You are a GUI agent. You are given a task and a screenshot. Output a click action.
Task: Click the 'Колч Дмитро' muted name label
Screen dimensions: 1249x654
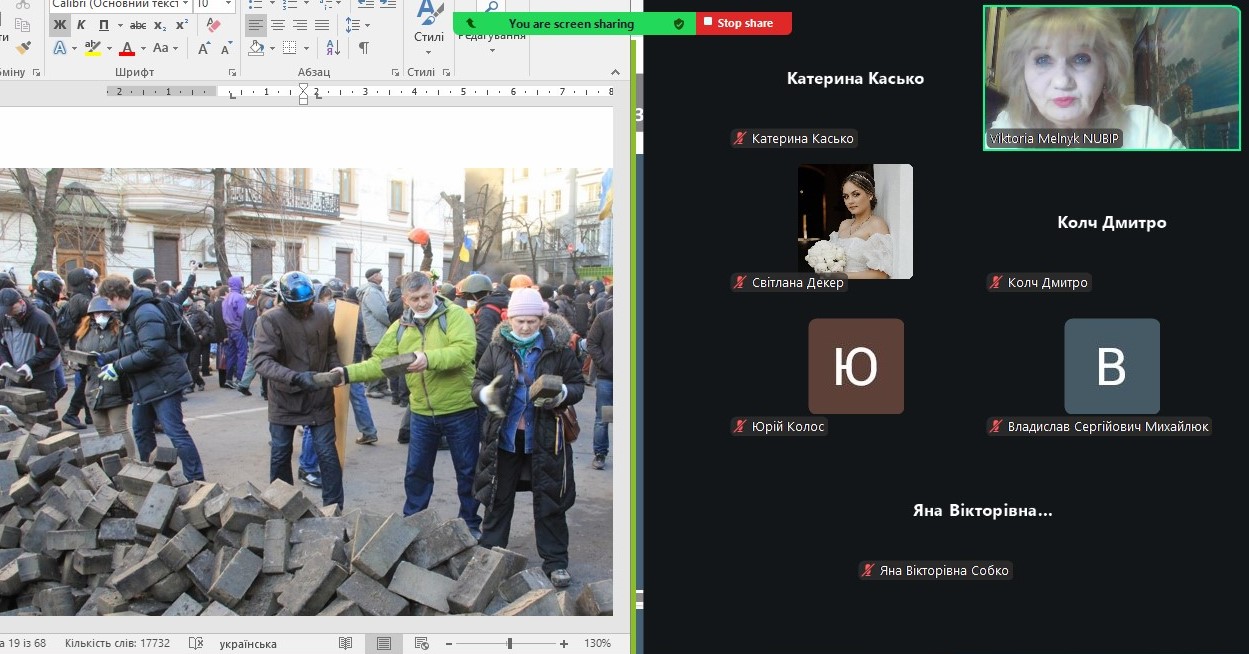tap(1038, 282)
